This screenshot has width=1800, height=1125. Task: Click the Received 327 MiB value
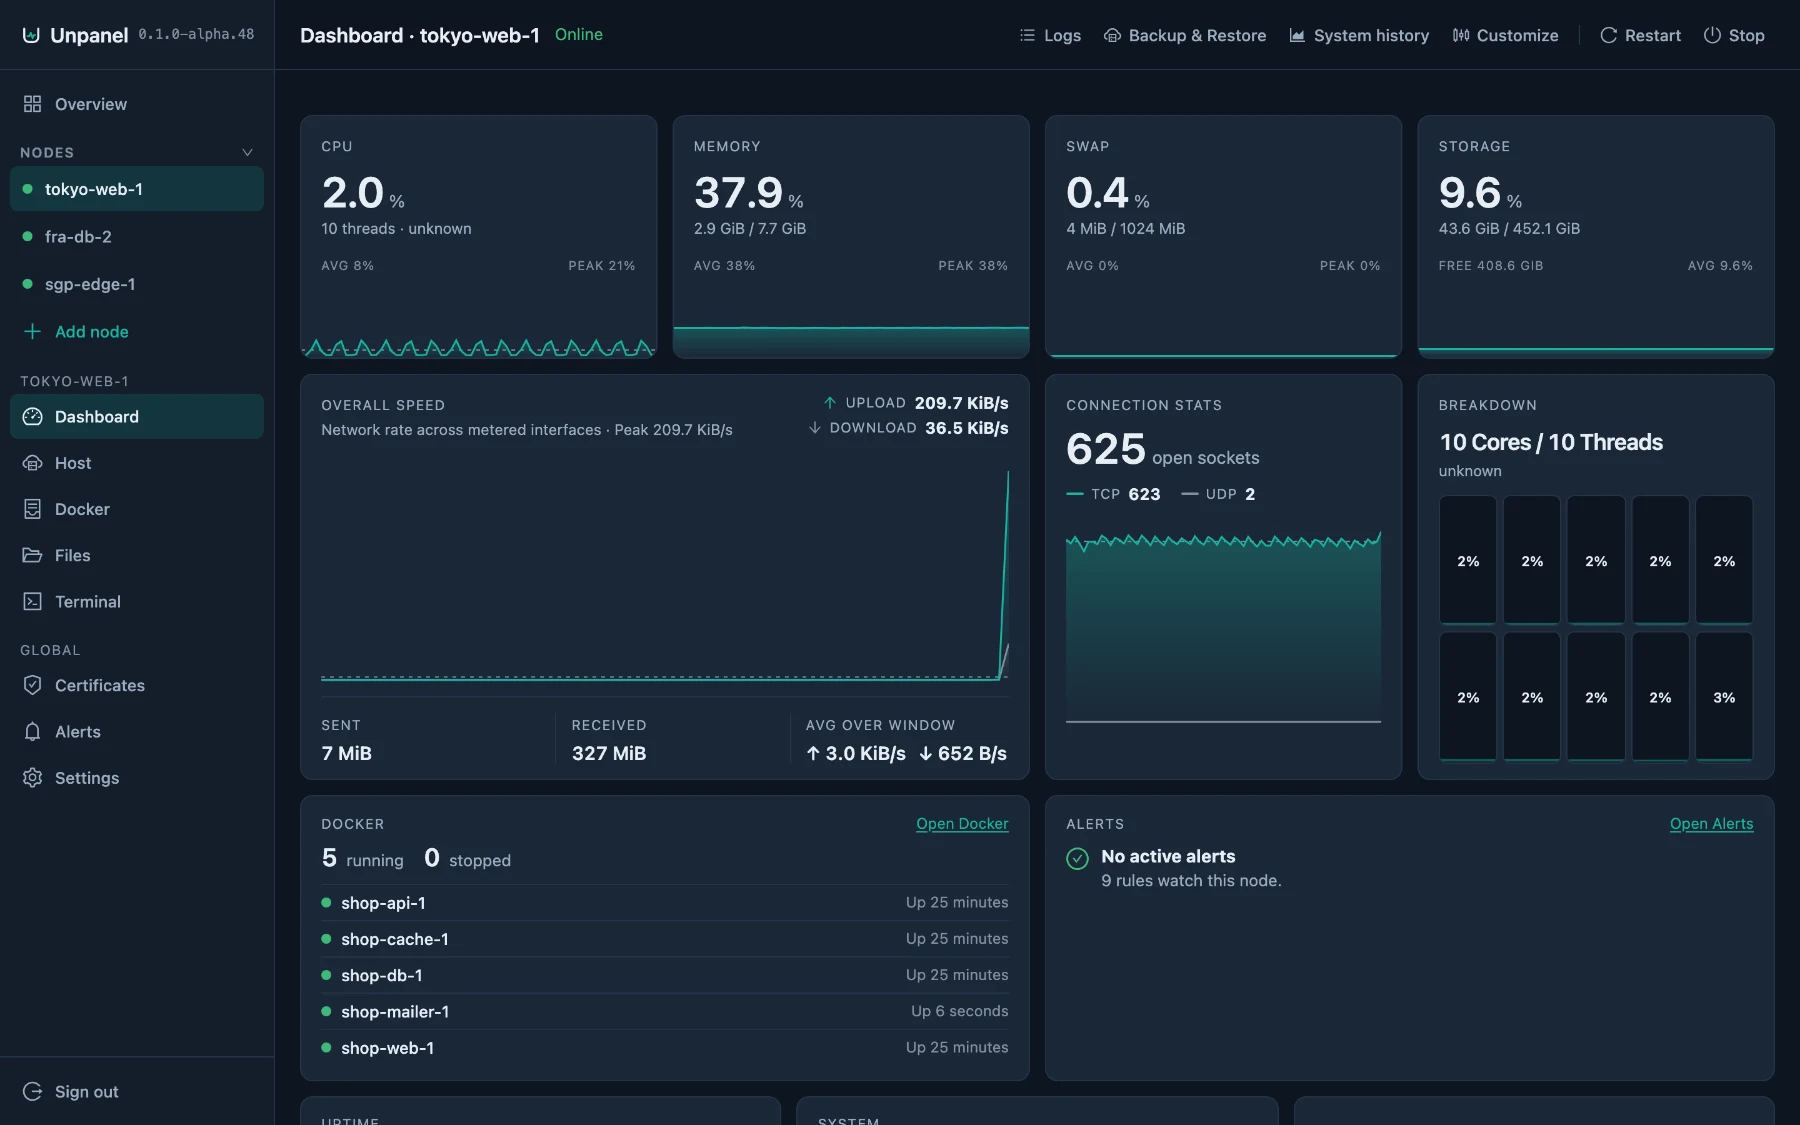(x=609, y=753)
